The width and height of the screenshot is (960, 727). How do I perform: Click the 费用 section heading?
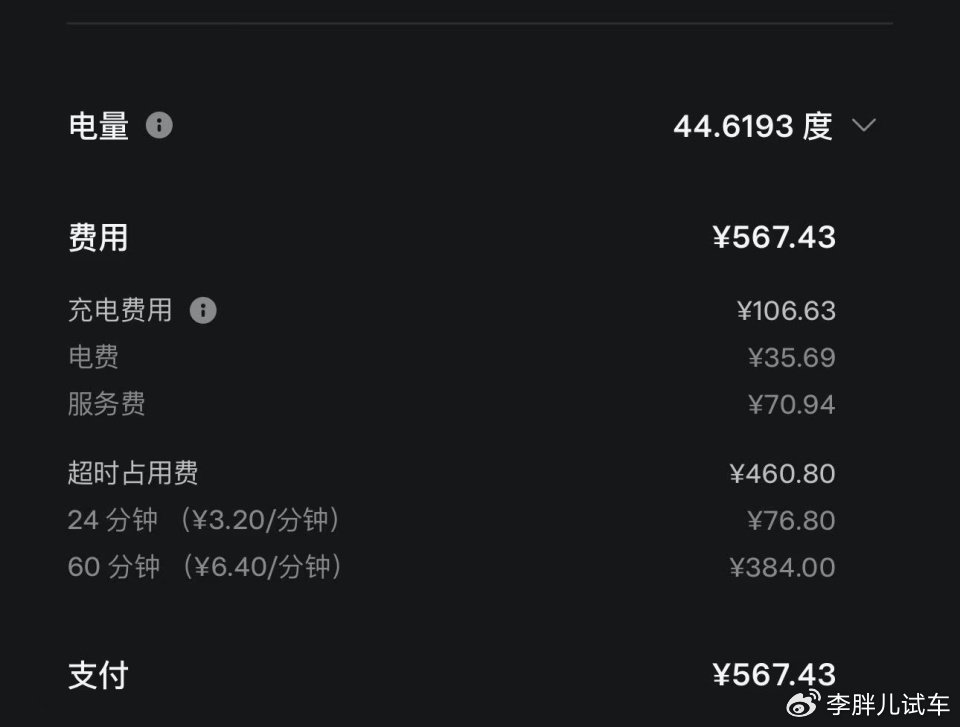pos(98,237)
